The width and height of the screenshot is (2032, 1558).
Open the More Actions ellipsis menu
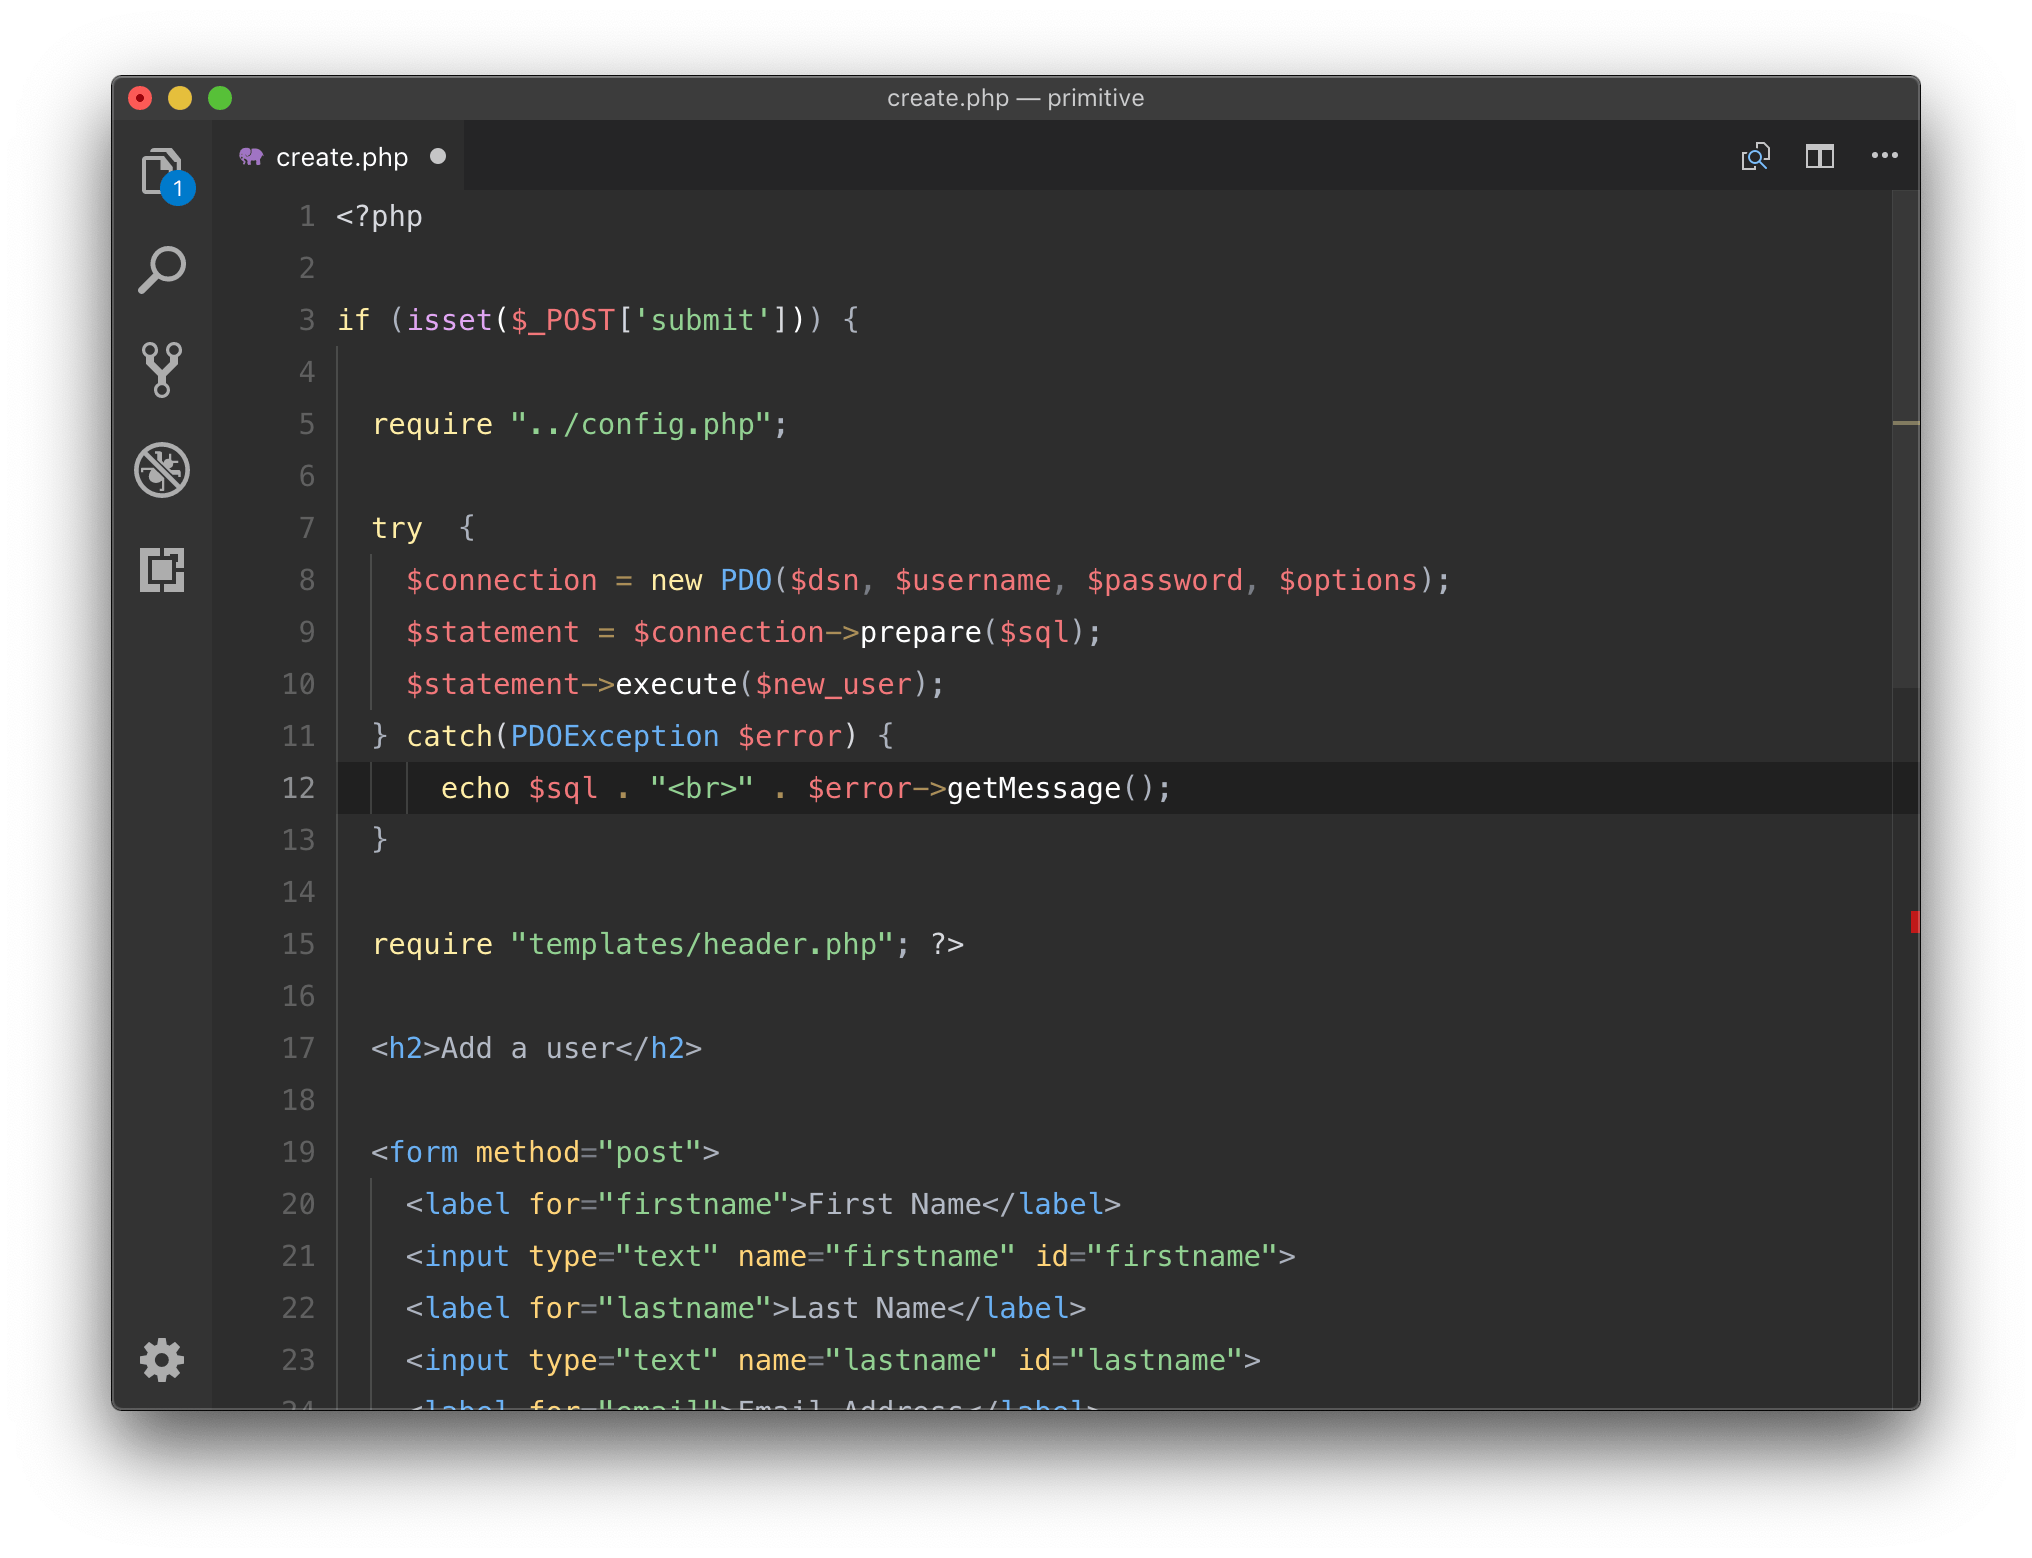coord(1884,156)
